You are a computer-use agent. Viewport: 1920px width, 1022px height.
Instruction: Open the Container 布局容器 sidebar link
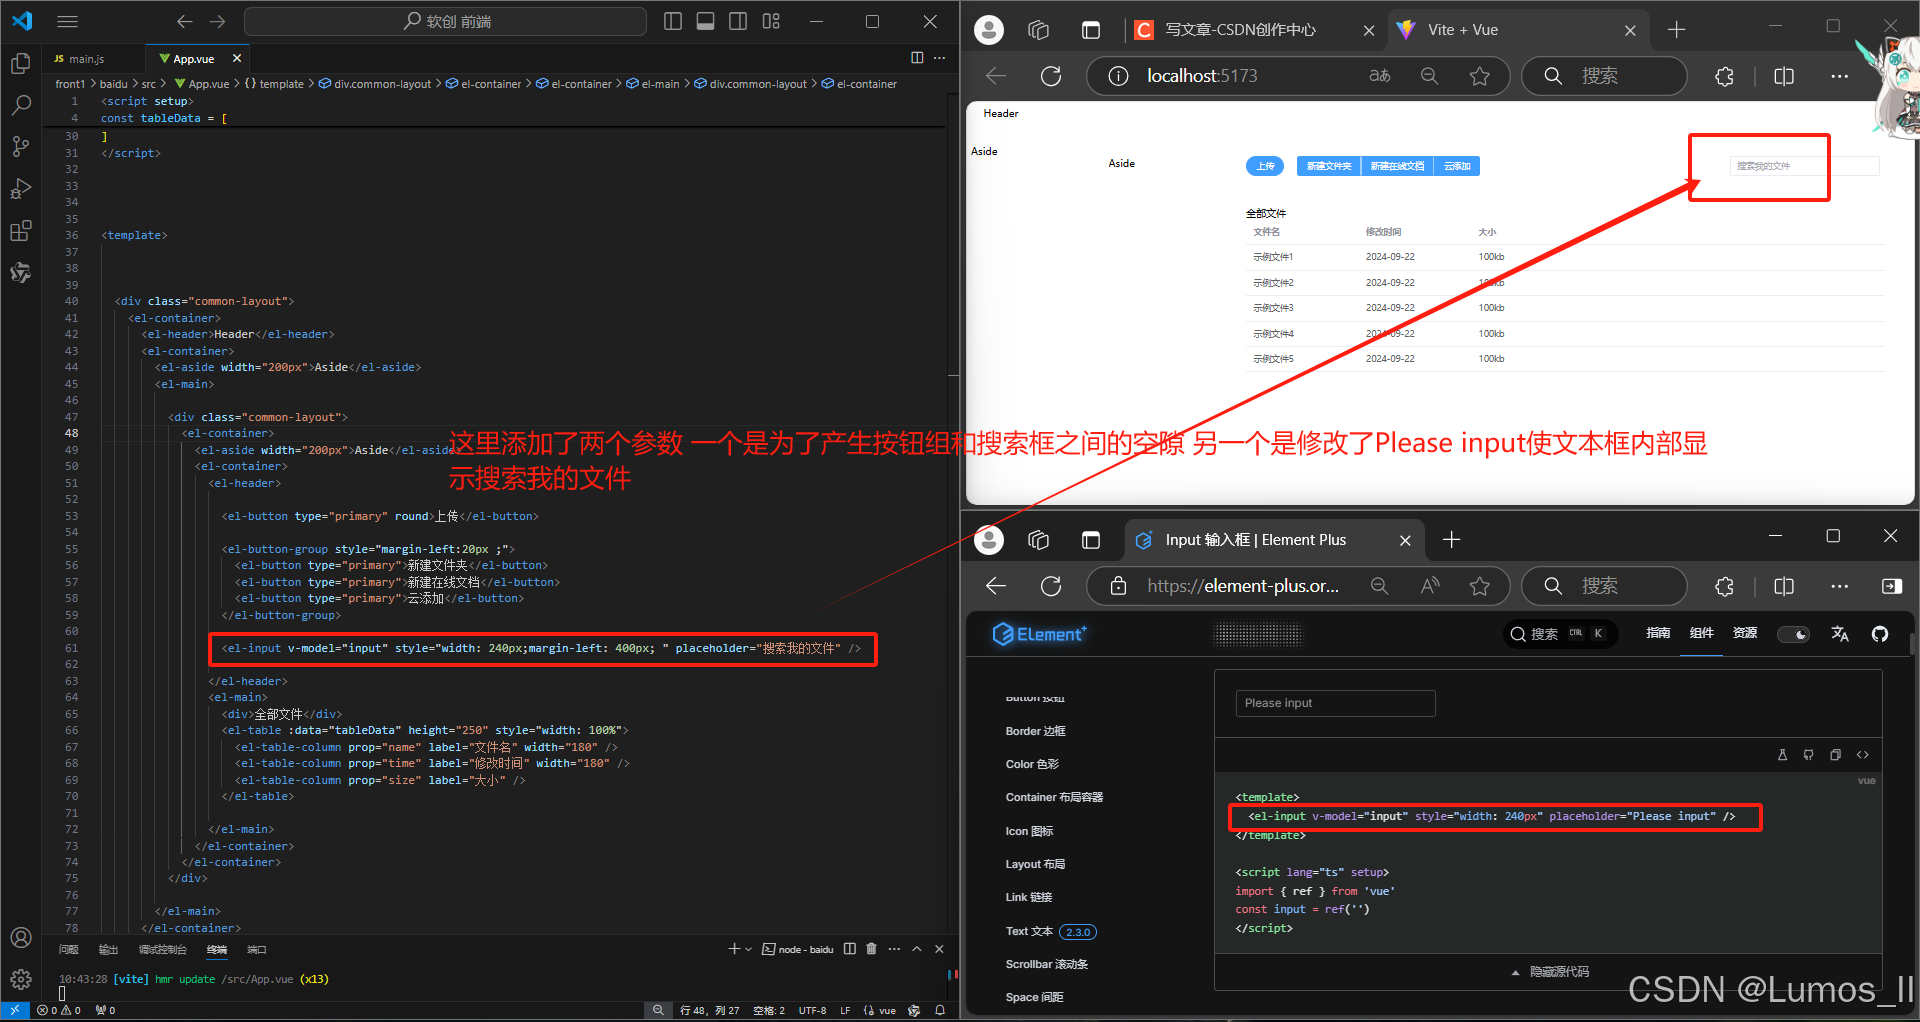pos(1054,797)
